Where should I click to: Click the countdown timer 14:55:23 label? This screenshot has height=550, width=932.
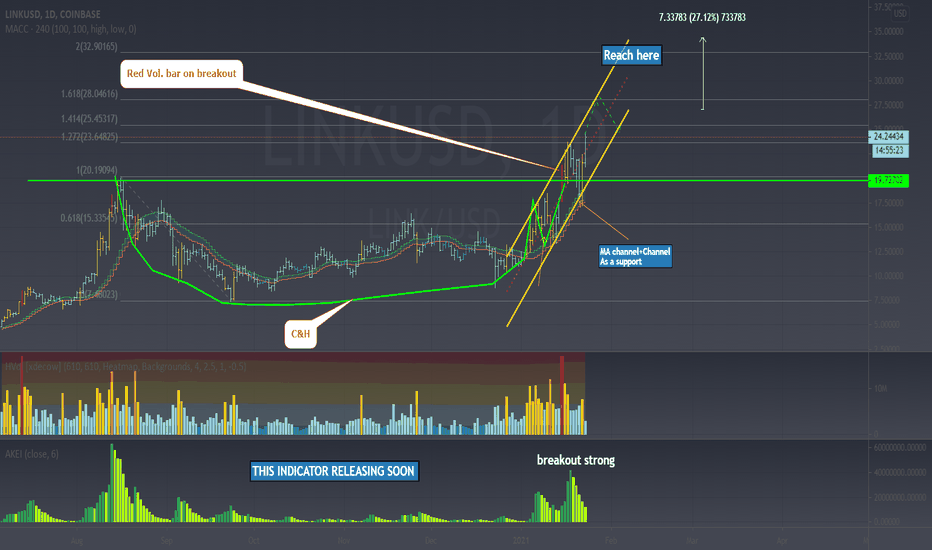tap(890, 150)
